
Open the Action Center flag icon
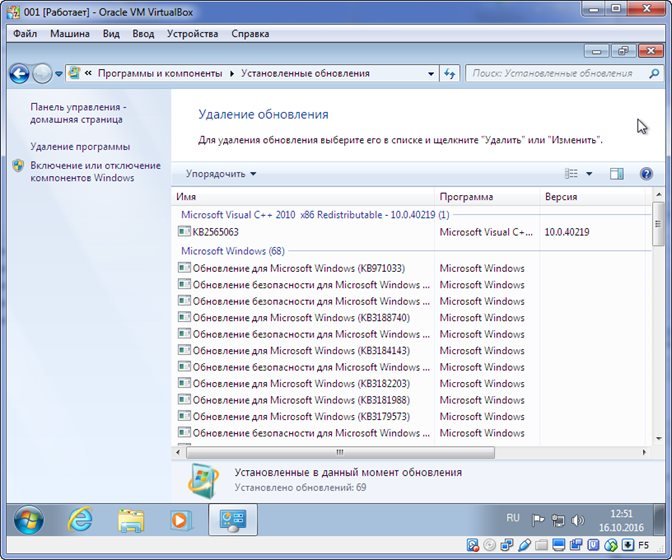tap(537, 520)
